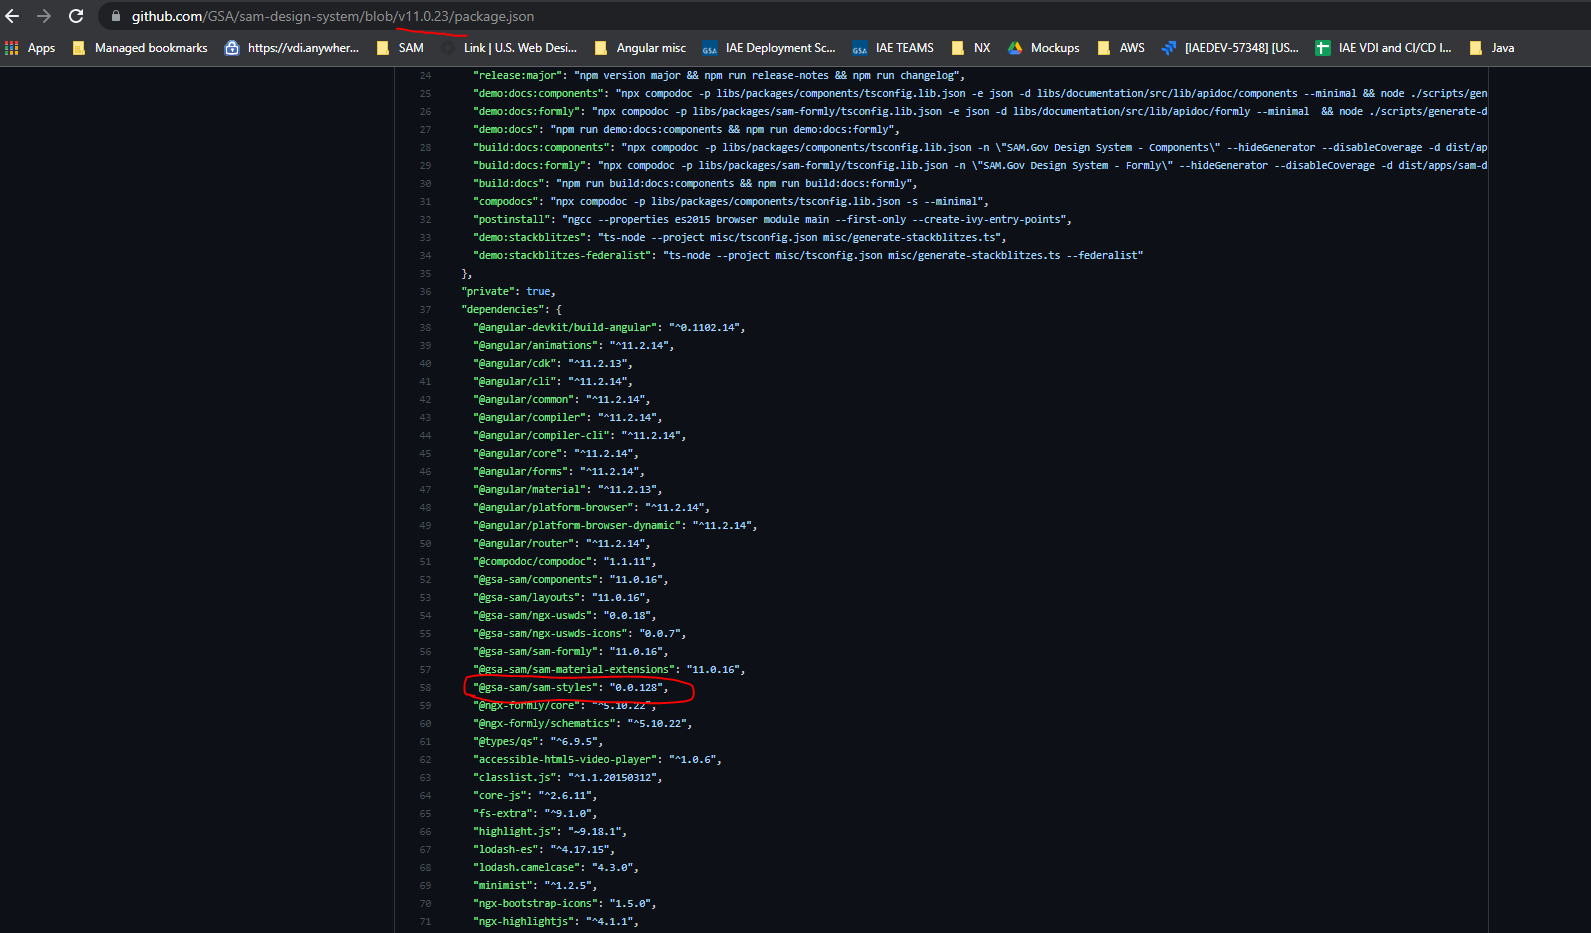Open the IAE TEAMS bookmark
This screenshot has height=933, width=1591.
(893, 48)
